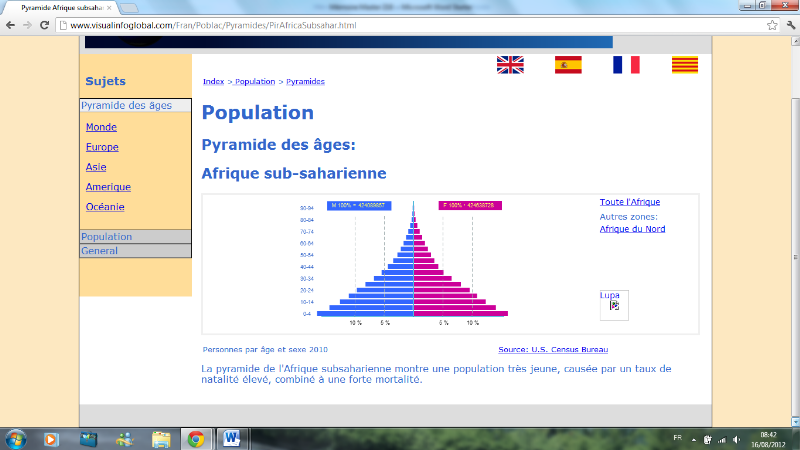Open the Chrome wrench settings menu
This screenshot has width=800, height=450.
(x=791, y=25)
